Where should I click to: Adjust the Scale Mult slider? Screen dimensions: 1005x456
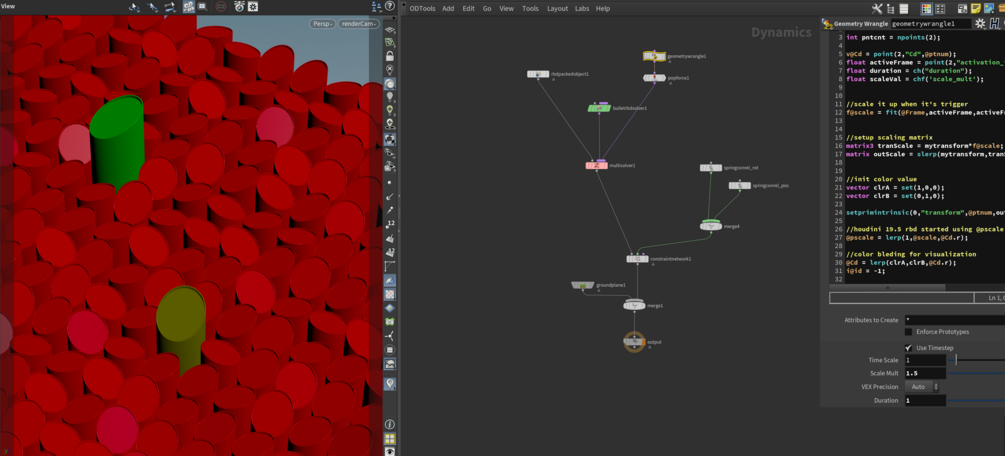[x=976, y=373]
